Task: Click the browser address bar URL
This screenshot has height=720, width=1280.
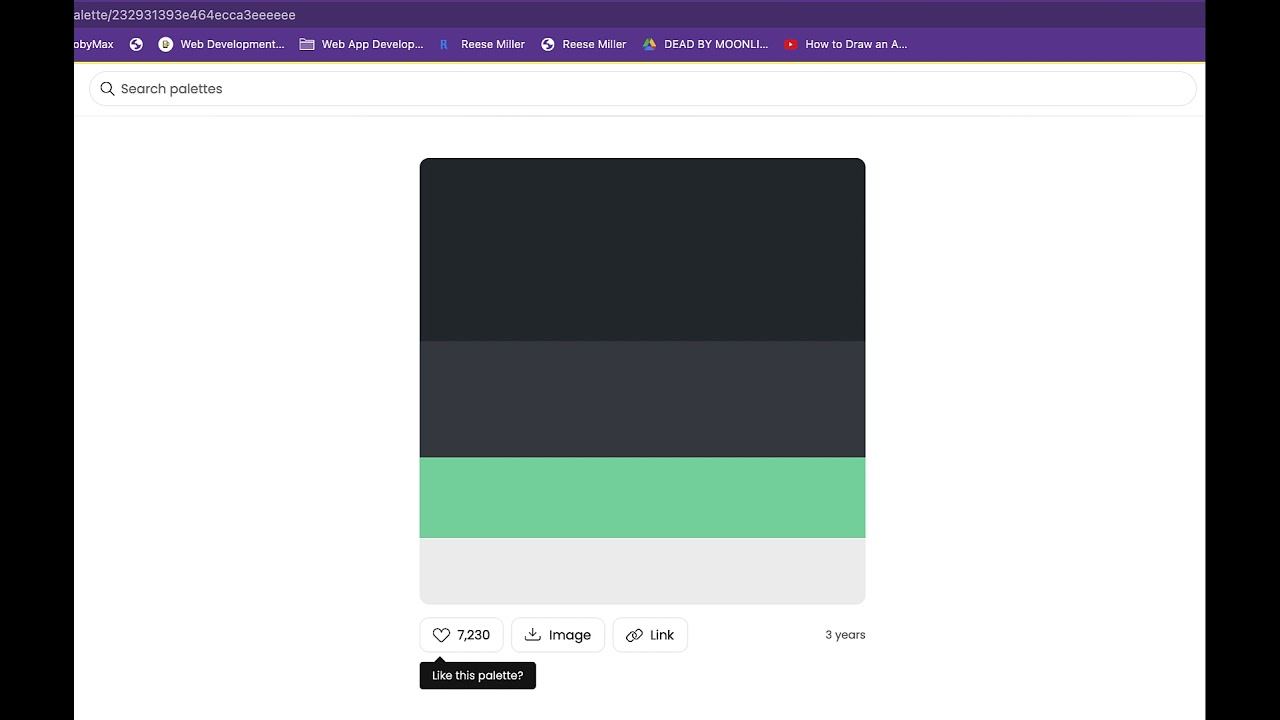Action: (185, 15)
